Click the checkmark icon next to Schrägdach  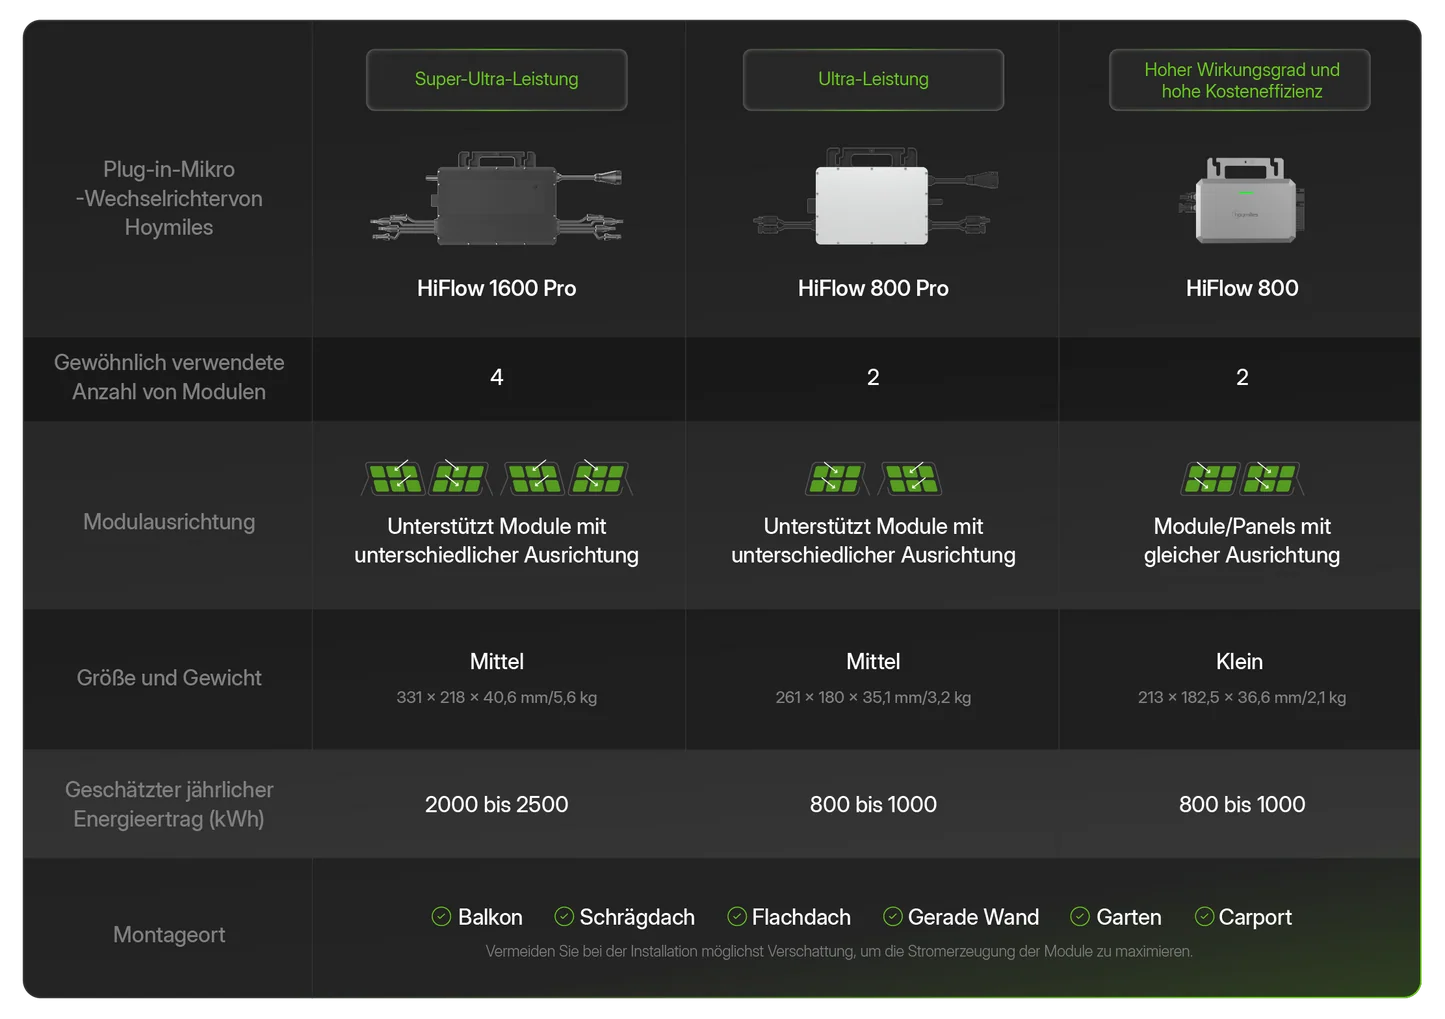pos(564,916)
